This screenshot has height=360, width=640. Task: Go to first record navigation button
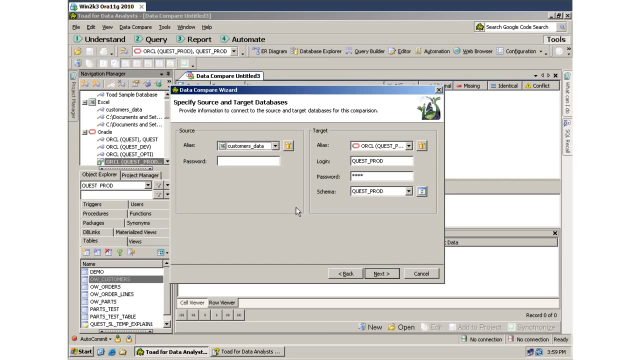tap(182, 315)
